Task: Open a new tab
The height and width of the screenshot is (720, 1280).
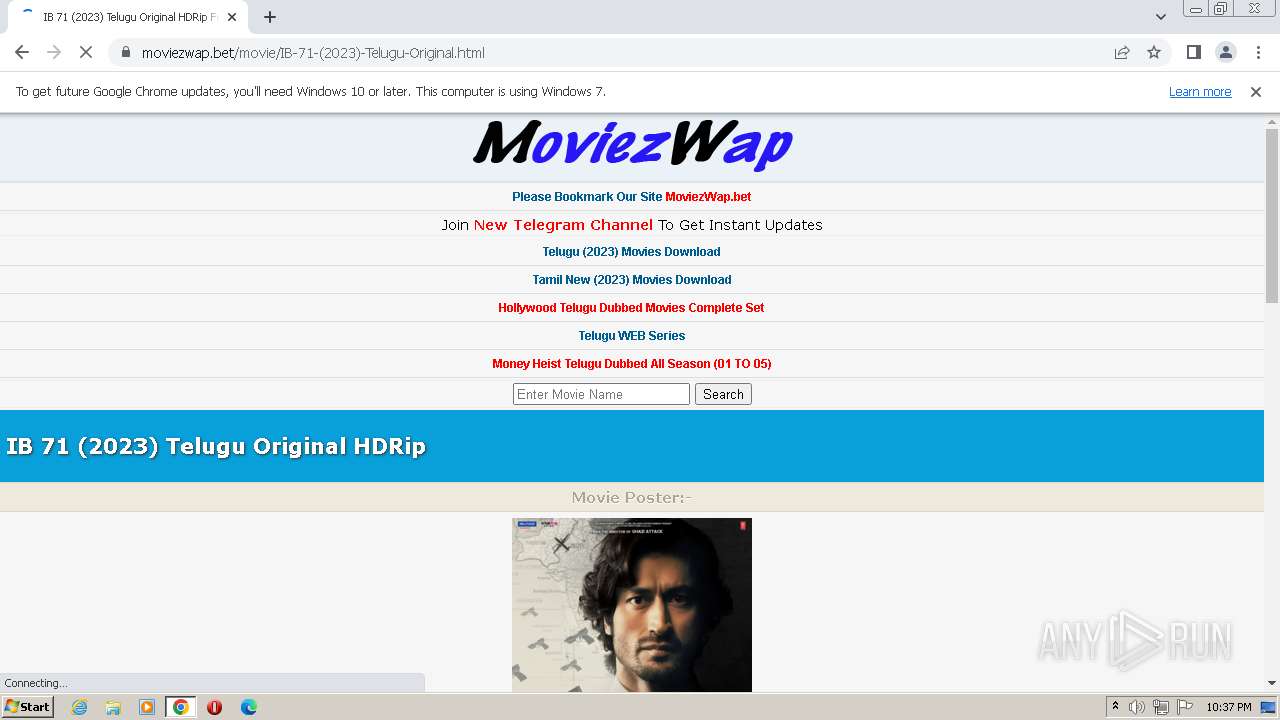Action: [270, 17]
